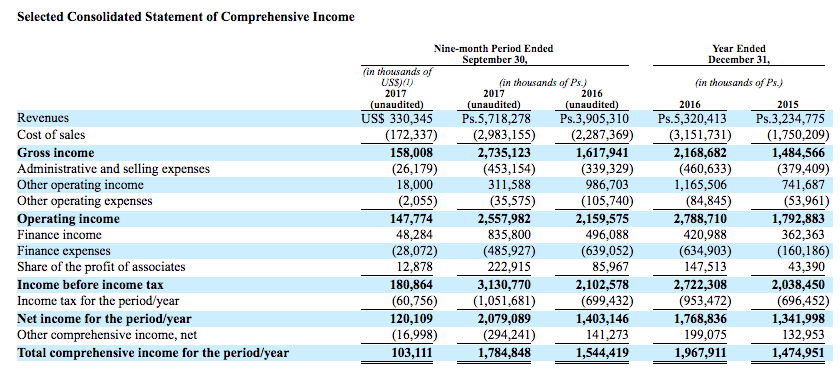
Task: Select the Cost of sales label
Action: pos(51,134)
